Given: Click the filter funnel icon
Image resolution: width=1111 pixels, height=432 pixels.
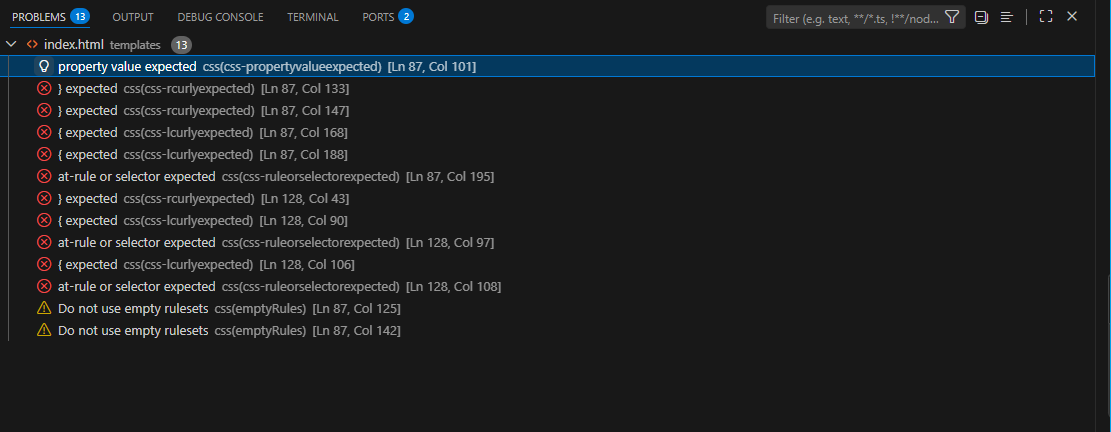Looking at the screenshot, I should pyautogui.click(x=952, y=17).
